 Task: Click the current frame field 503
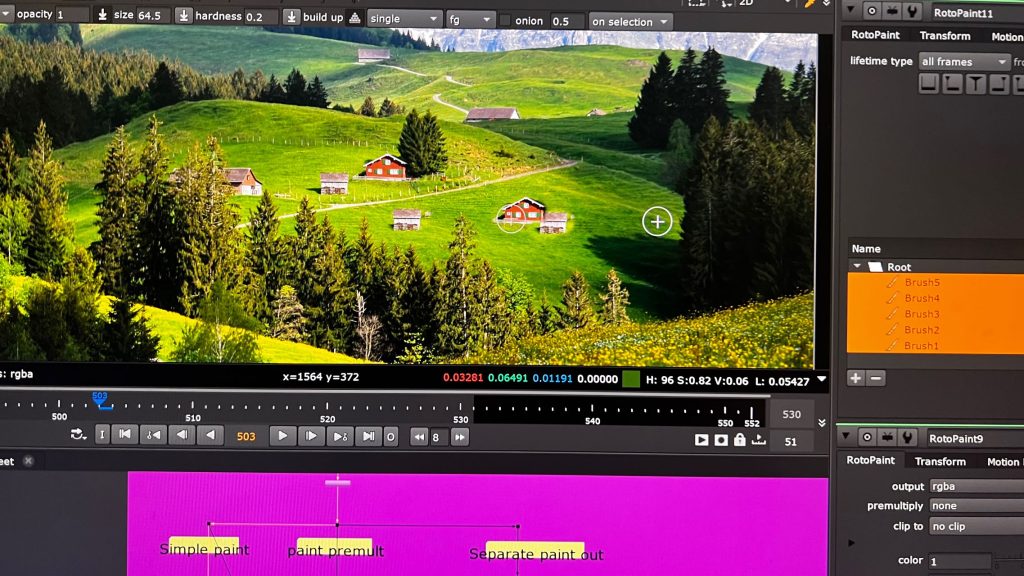pyautogui.click(x=246, y=436)
